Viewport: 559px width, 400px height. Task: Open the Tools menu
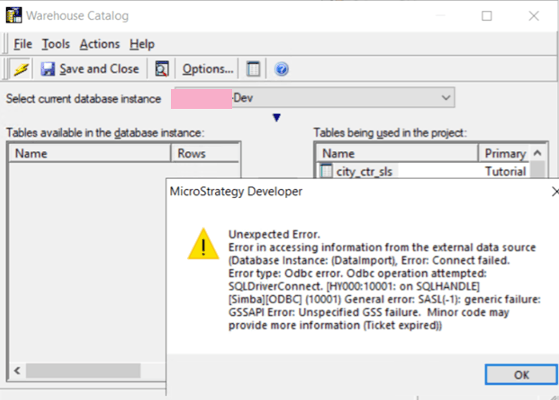[x=56, y=44]
